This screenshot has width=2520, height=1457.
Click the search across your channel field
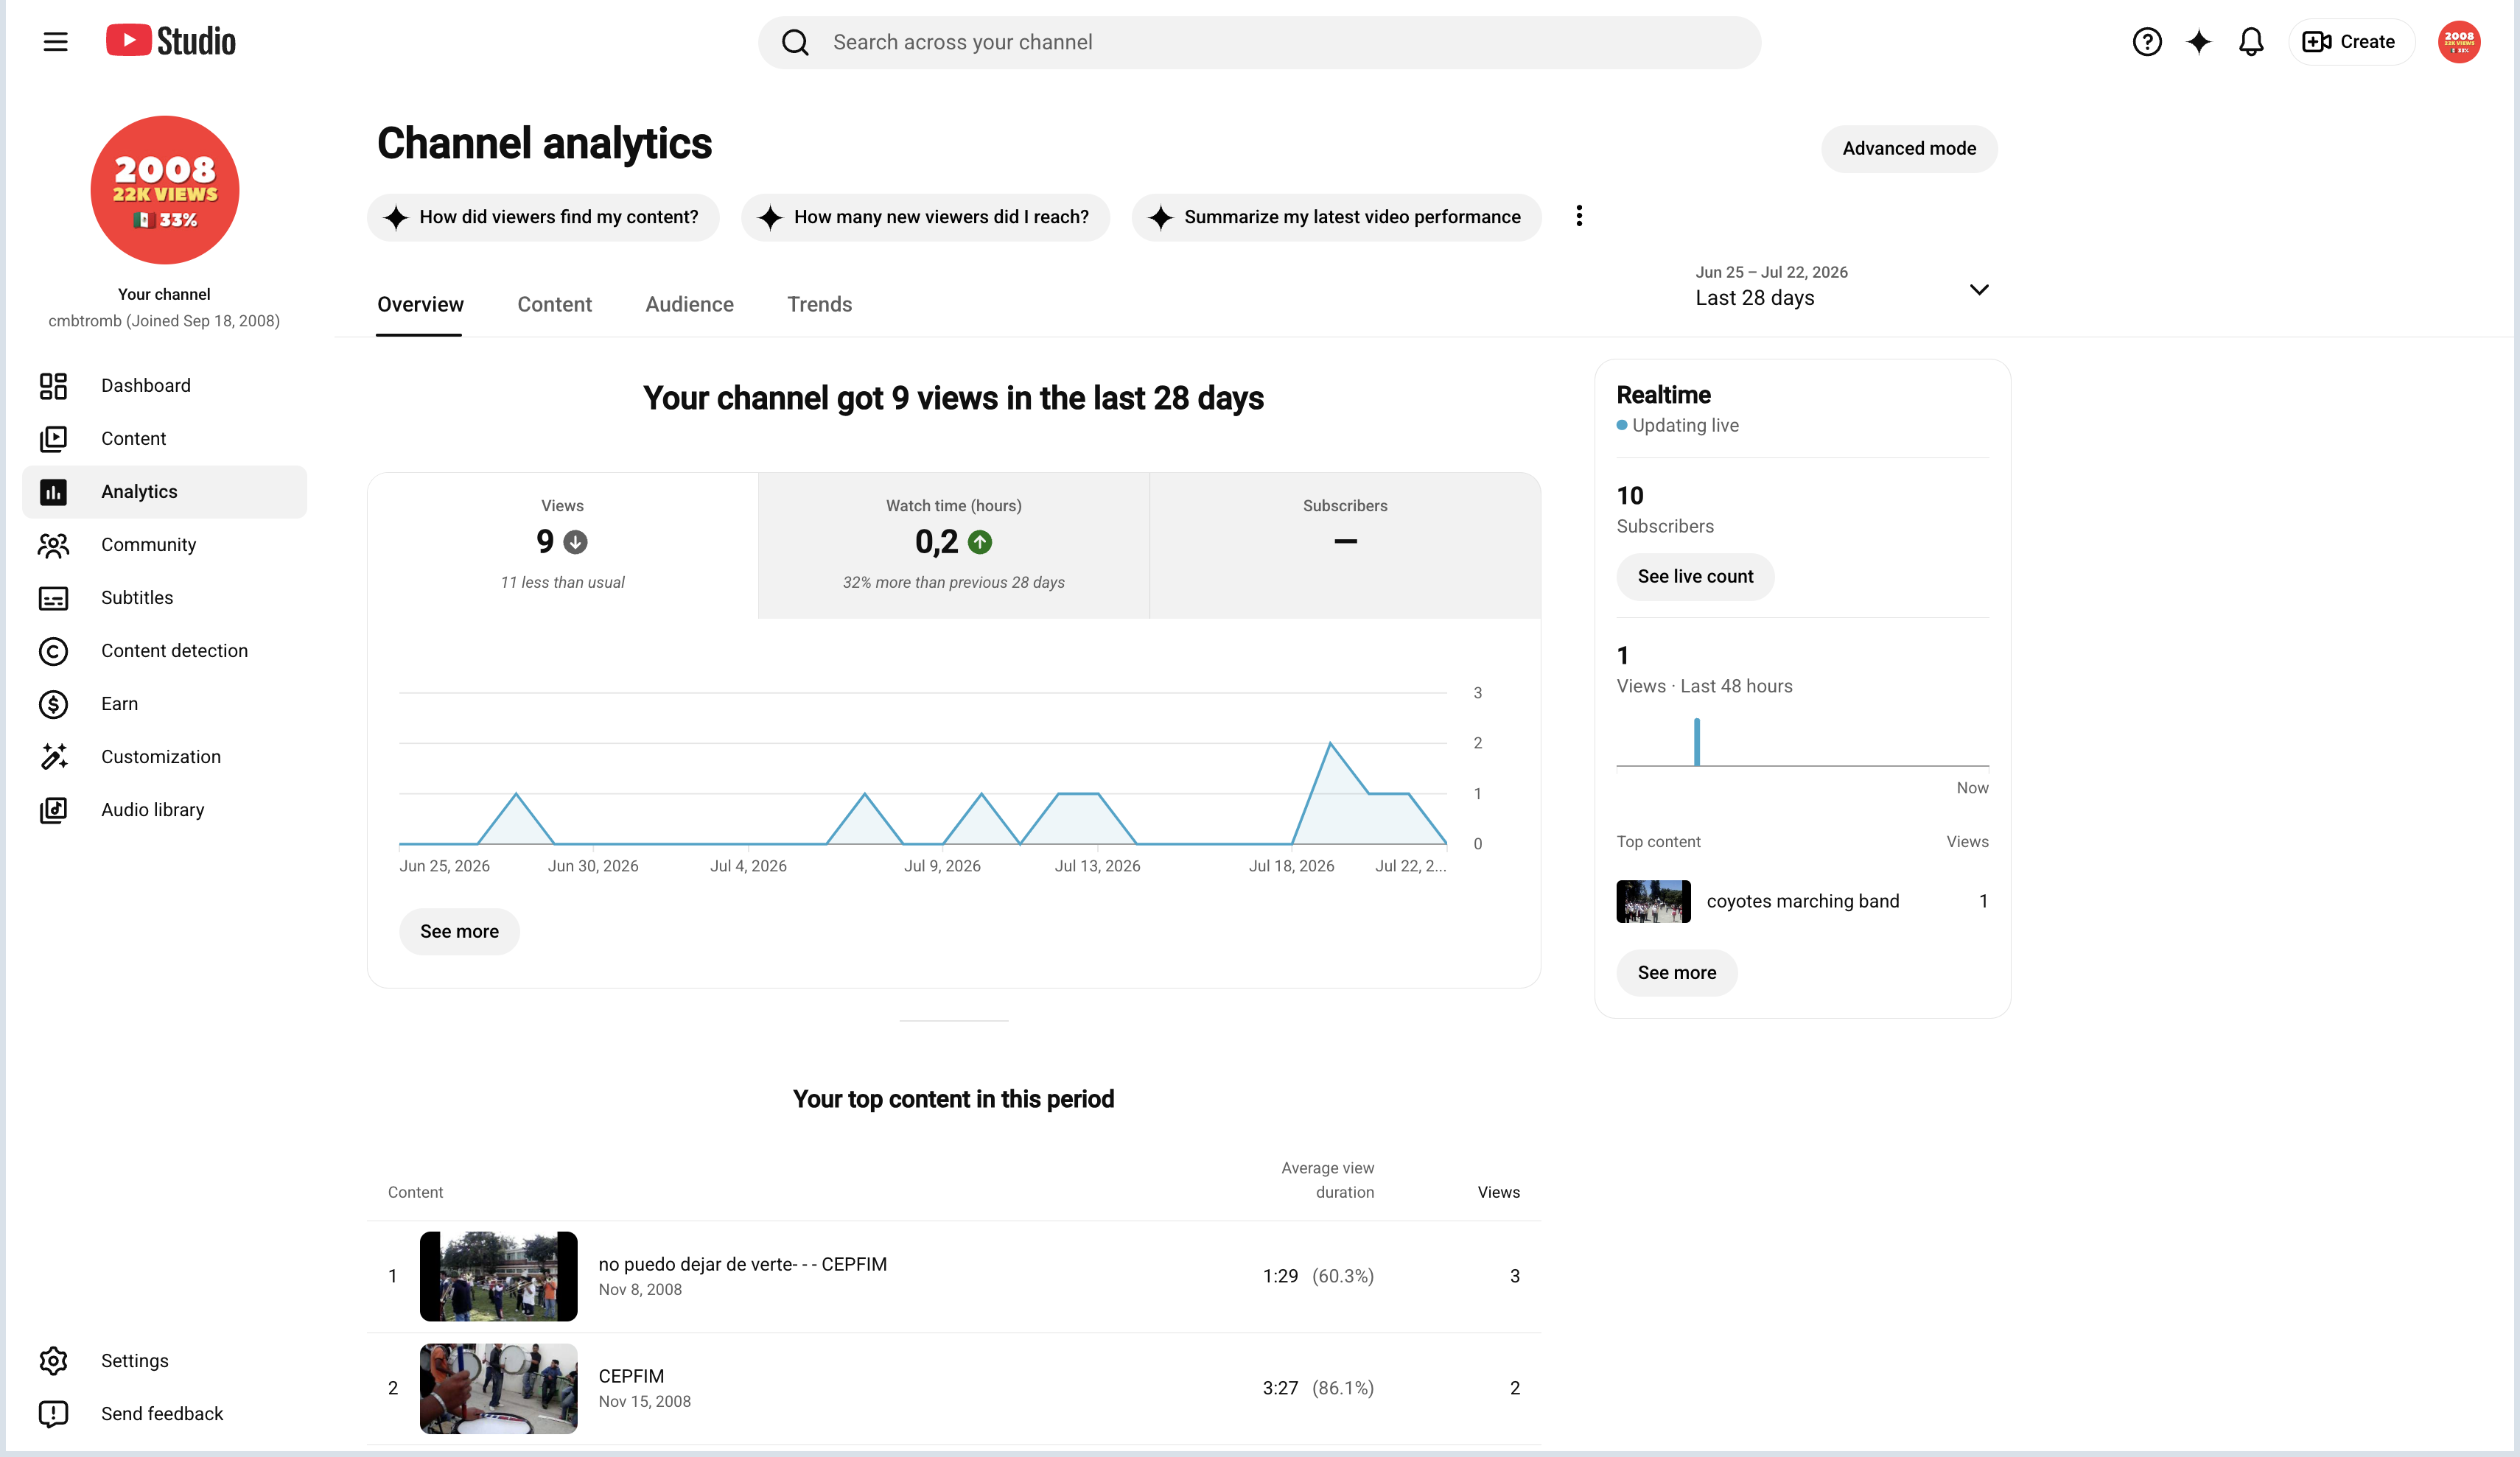[x=1259, y=42]
